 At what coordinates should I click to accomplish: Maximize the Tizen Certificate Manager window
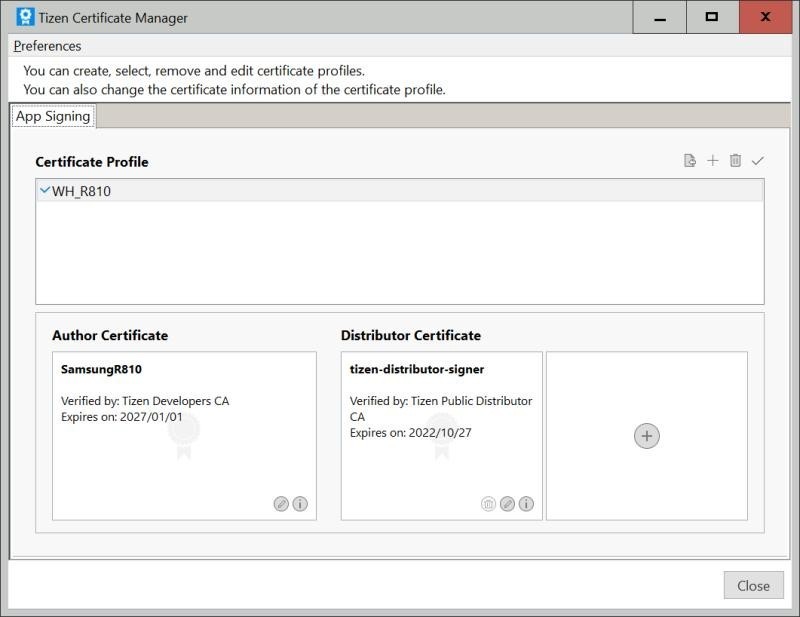coord(712,17)
